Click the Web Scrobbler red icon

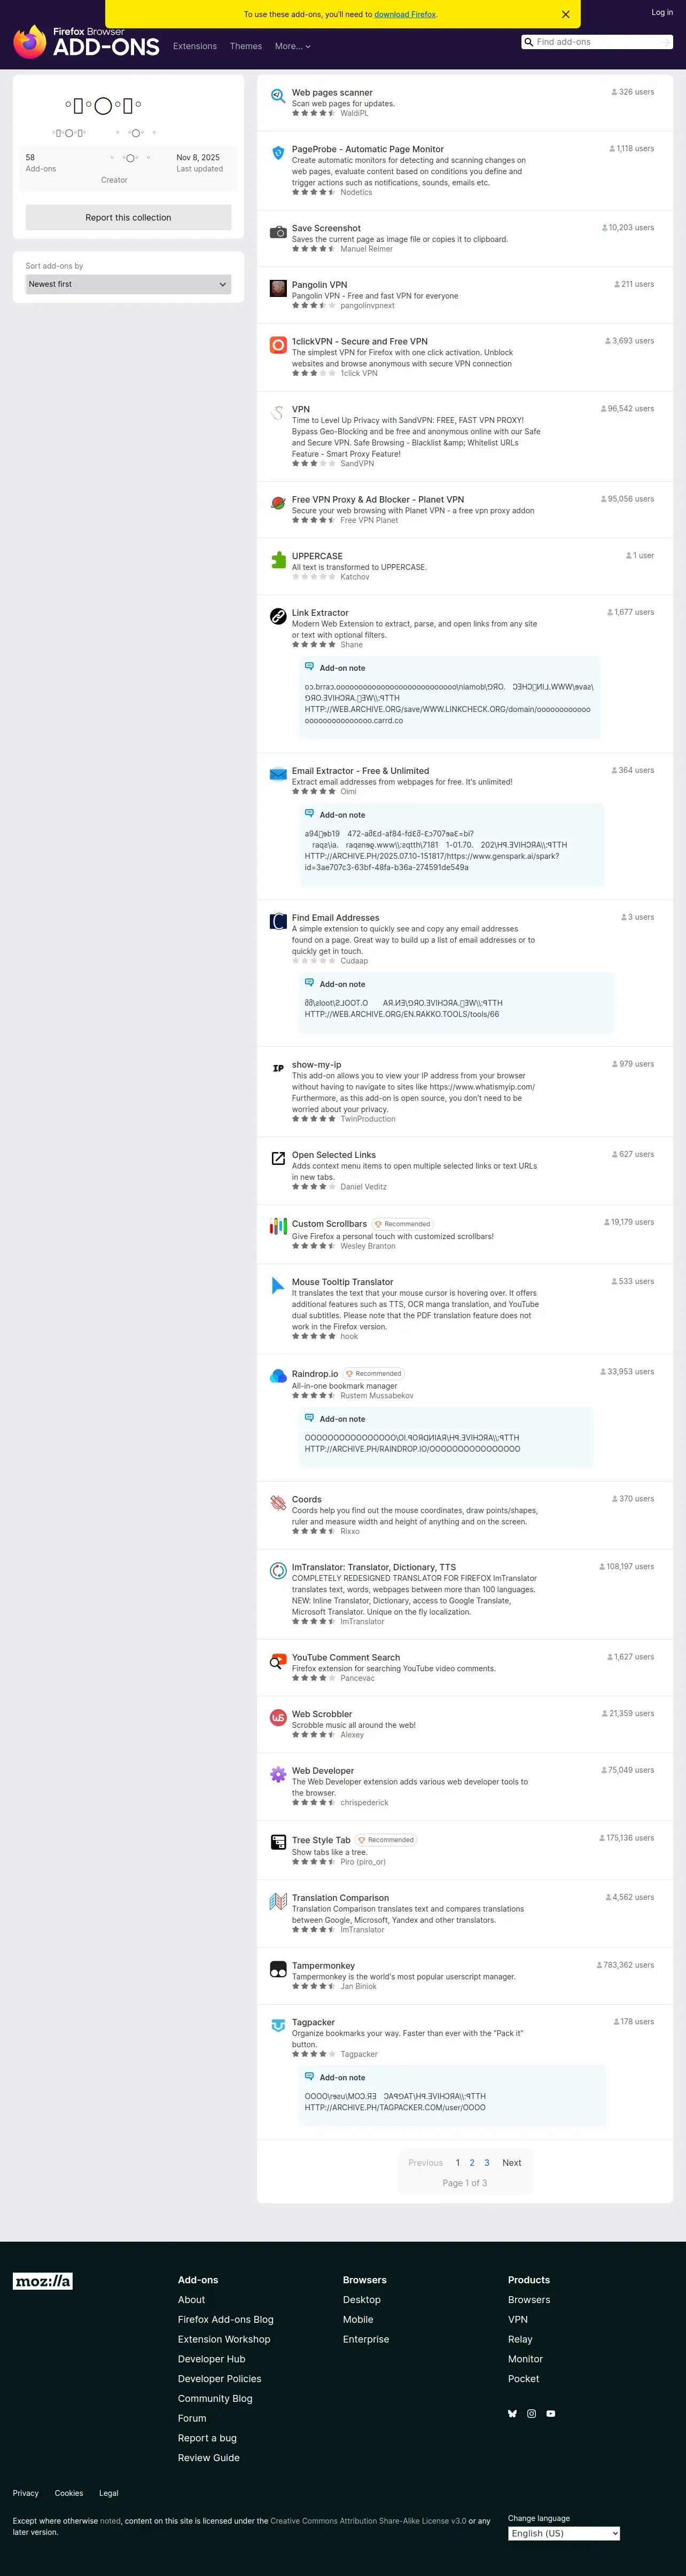click(278, 1718)
